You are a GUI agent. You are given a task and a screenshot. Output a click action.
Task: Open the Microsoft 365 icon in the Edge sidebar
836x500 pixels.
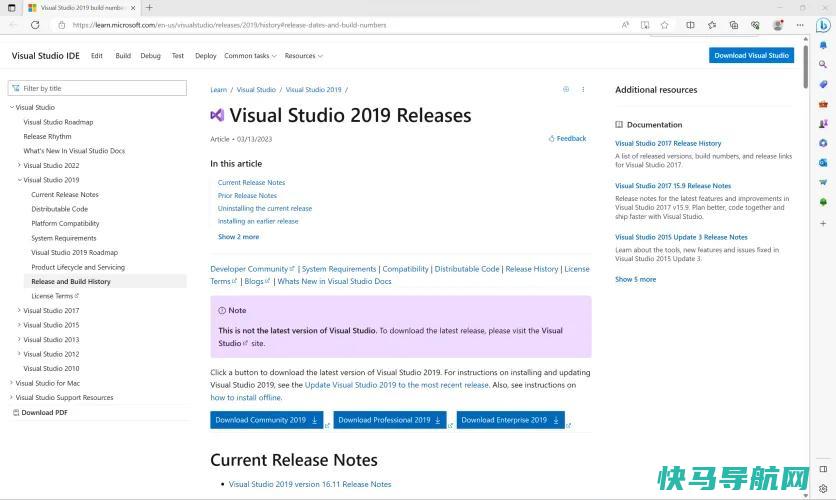823,143
